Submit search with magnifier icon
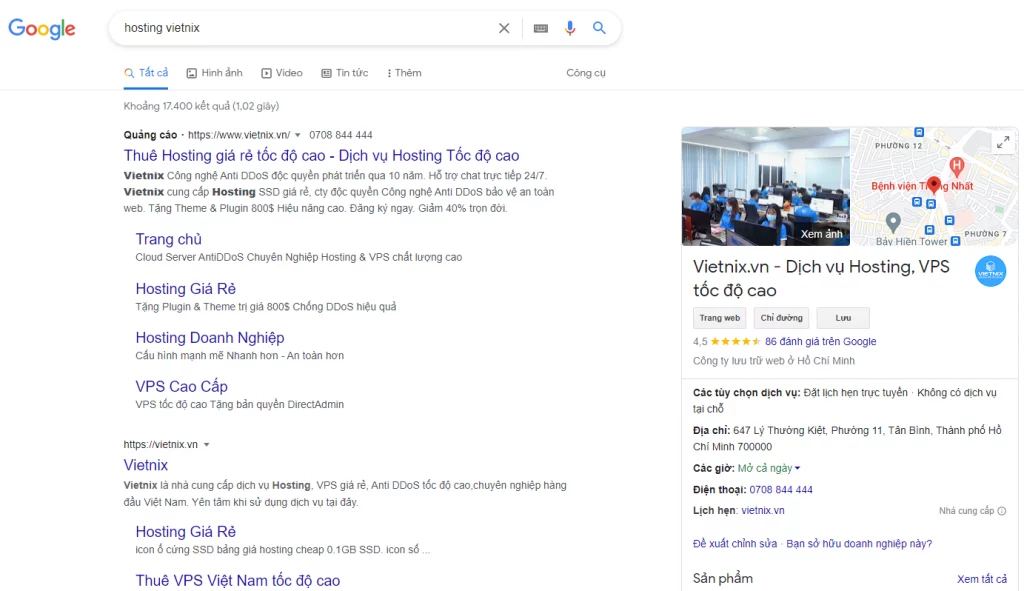The image size is (1024, 591). (599, 28)
